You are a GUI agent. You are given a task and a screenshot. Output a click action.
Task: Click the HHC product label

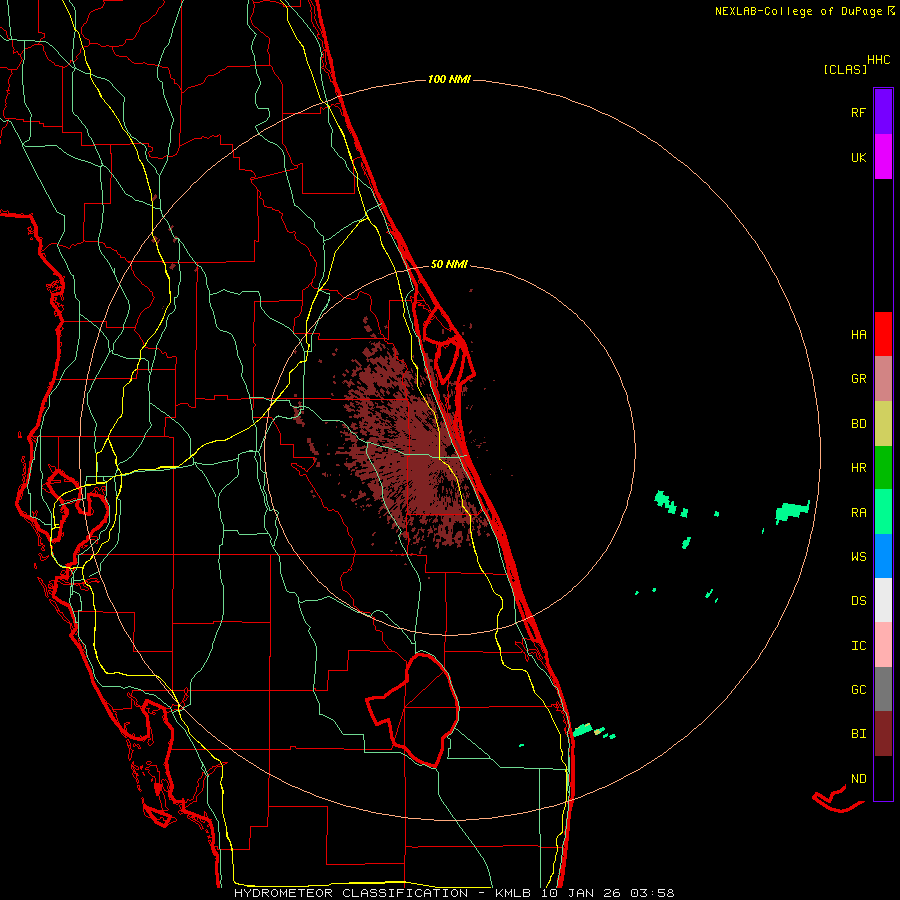click(x=878, y=60)
